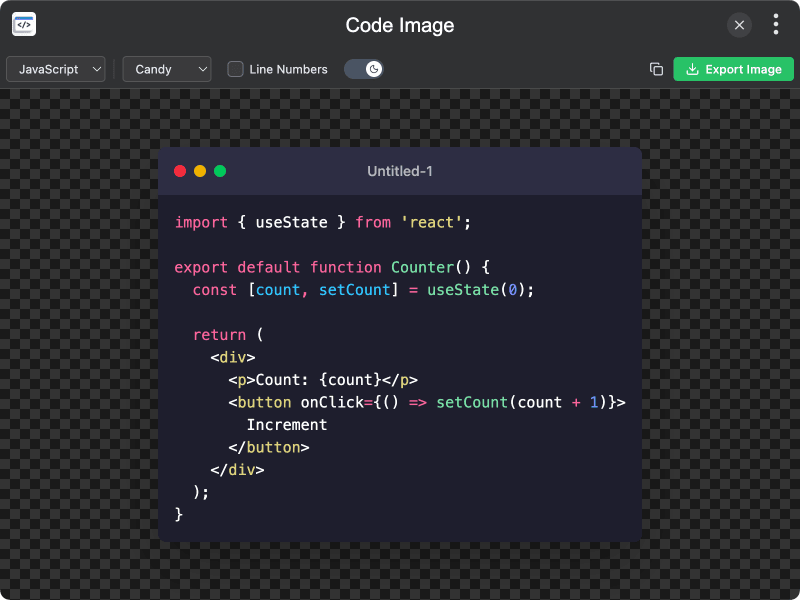Click the app logo in the top-left corner
Screen dimensions: 800x600
pyautogui.click(x=24, y=24)
